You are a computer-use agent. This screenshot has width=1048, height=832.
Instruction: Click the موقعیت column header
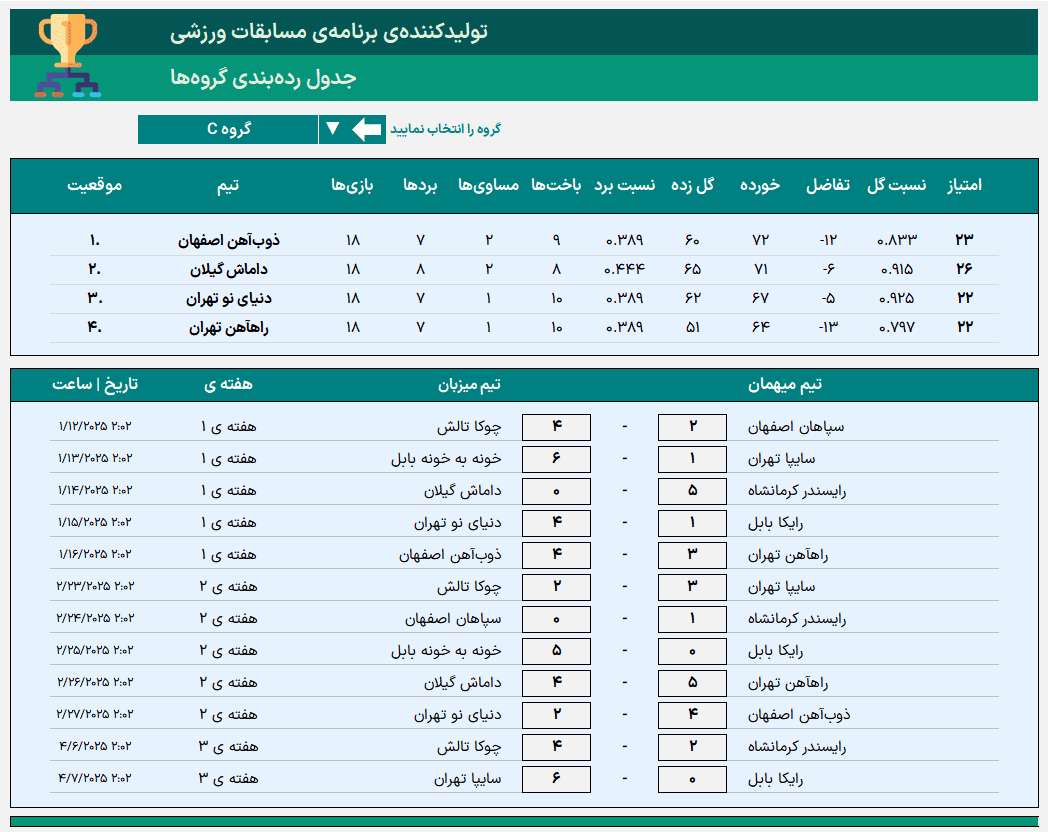94,185
